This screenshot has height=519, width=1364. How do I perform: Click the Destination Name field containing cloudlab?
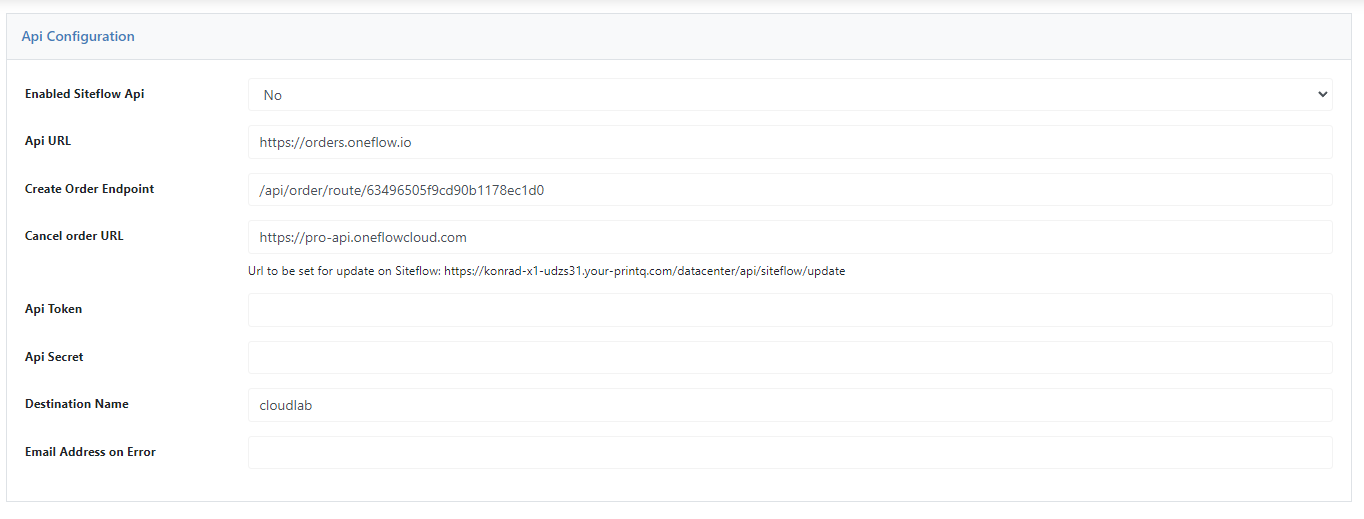(x=790, y=405)
